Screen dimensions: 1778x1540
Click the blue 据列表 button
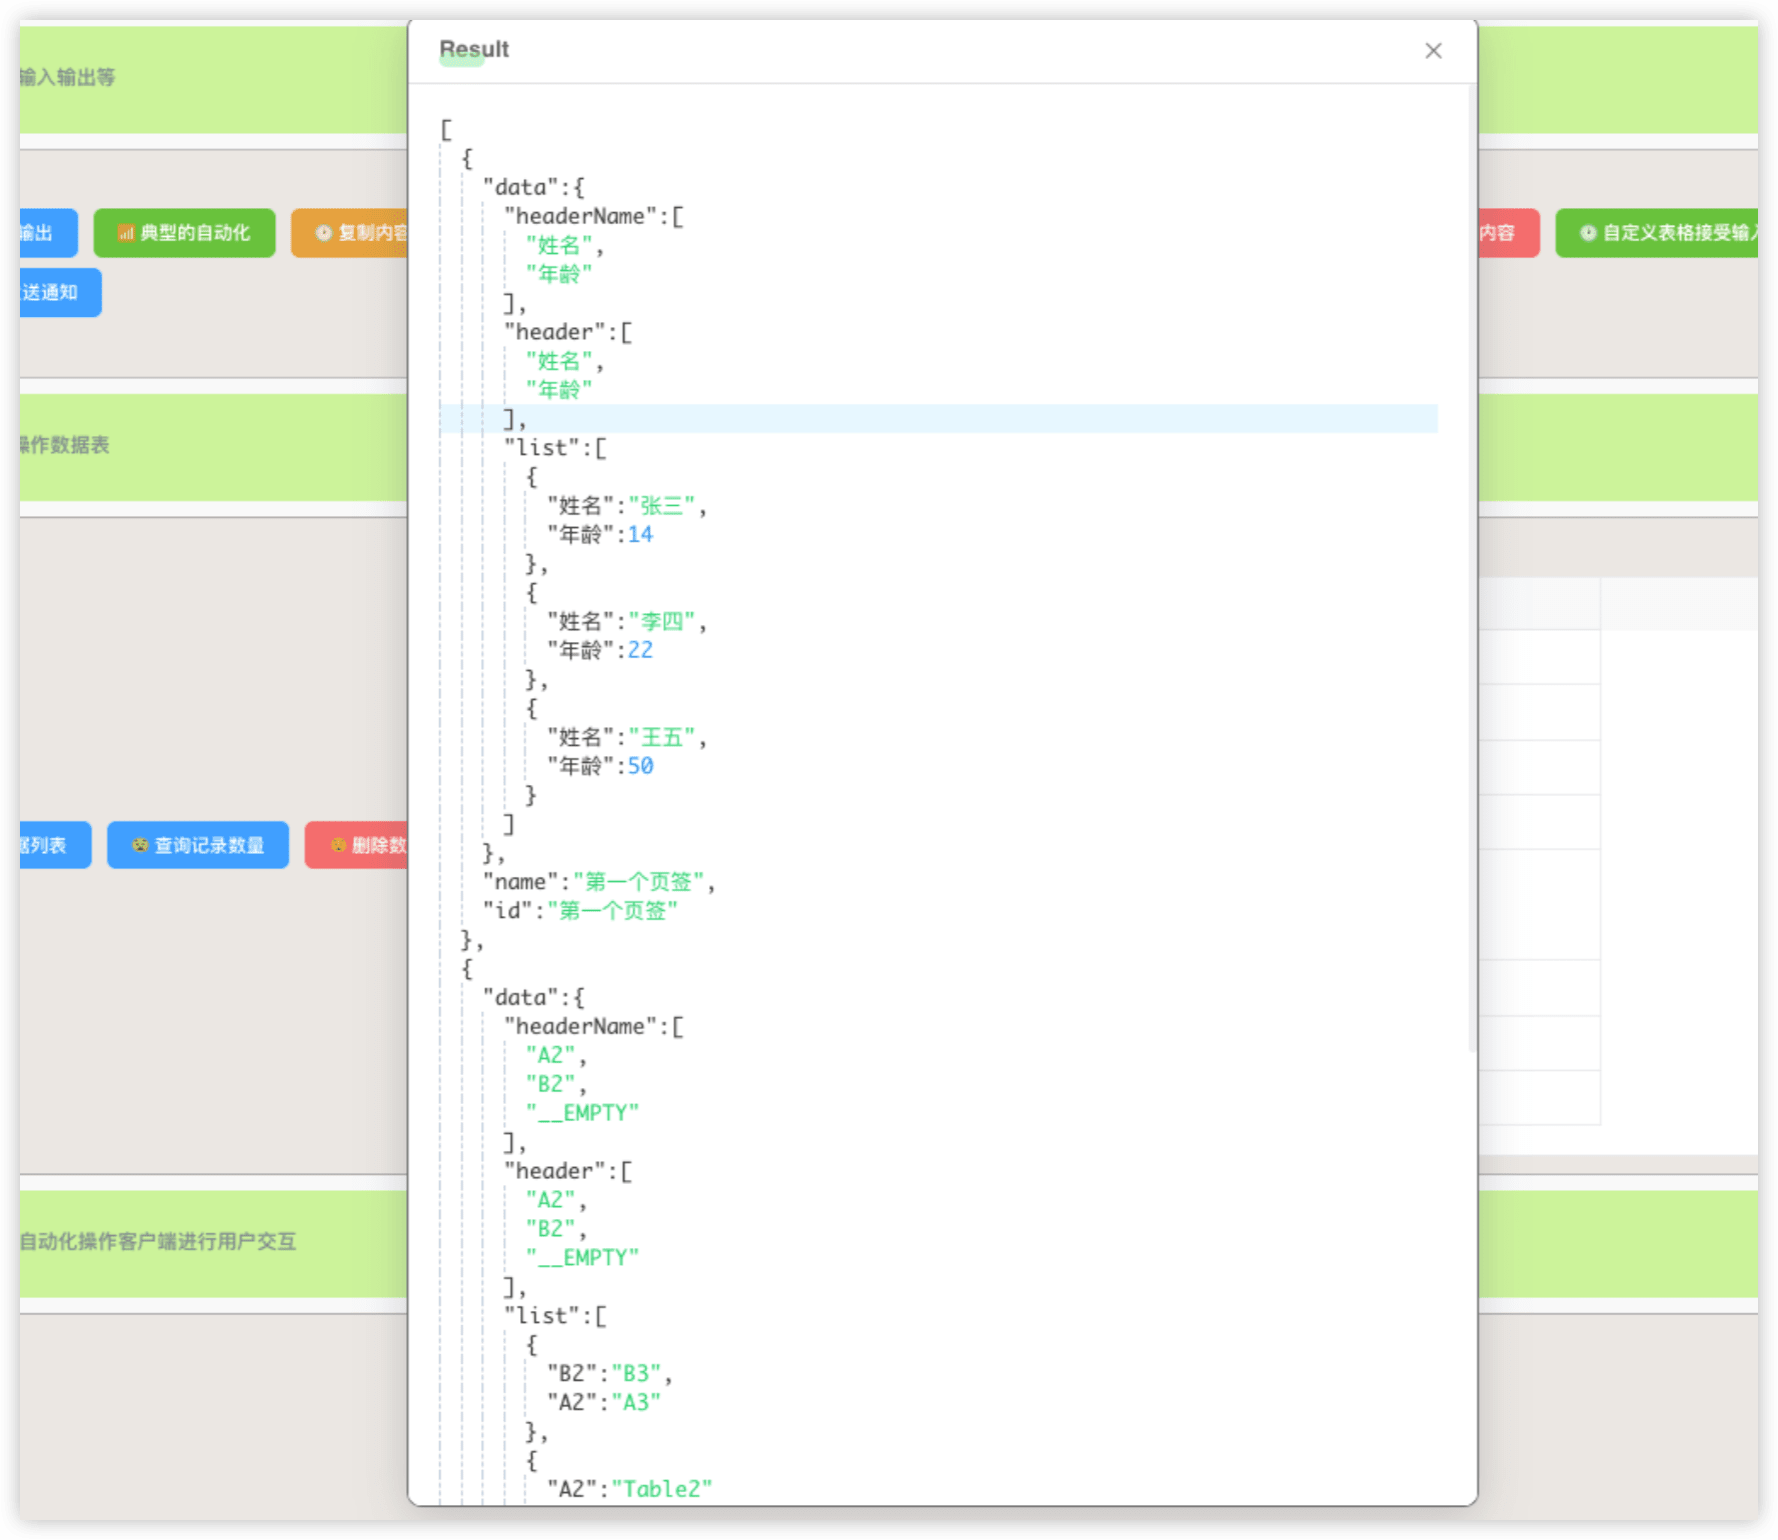pos(52,845)
